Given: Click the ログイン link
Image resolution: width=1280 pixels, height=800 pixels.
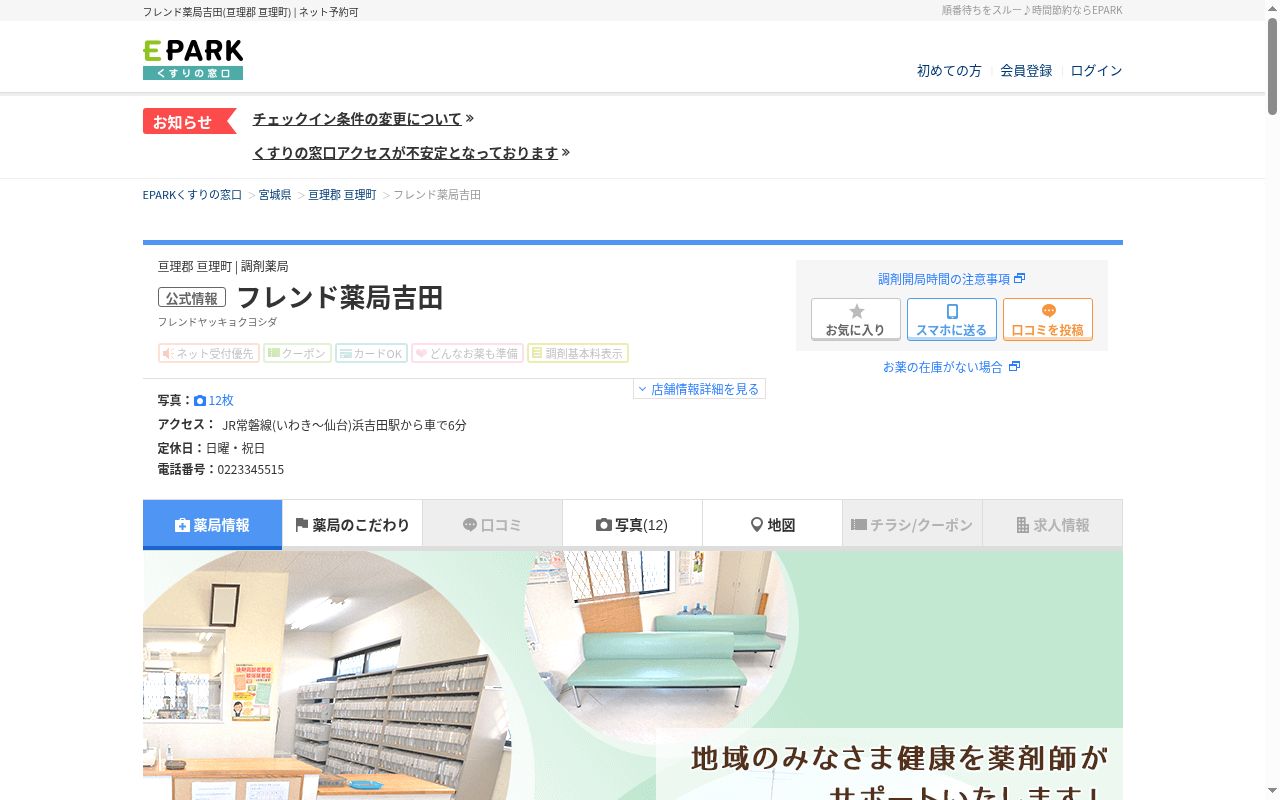Looking at the screenshot, I should click(x=1096, y=71).
